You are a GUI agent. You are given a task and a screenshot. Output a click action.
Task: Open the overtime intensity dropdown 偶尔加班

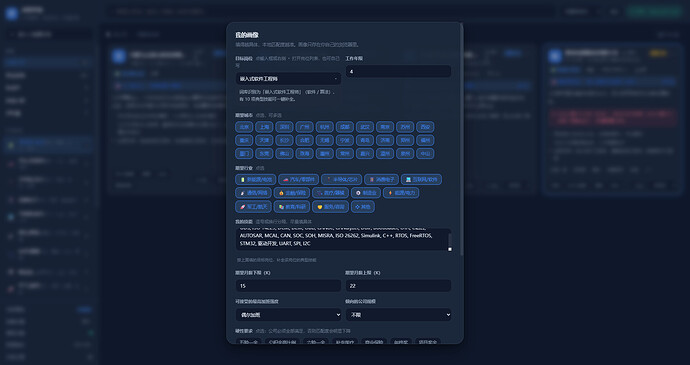tap(288, 315)
